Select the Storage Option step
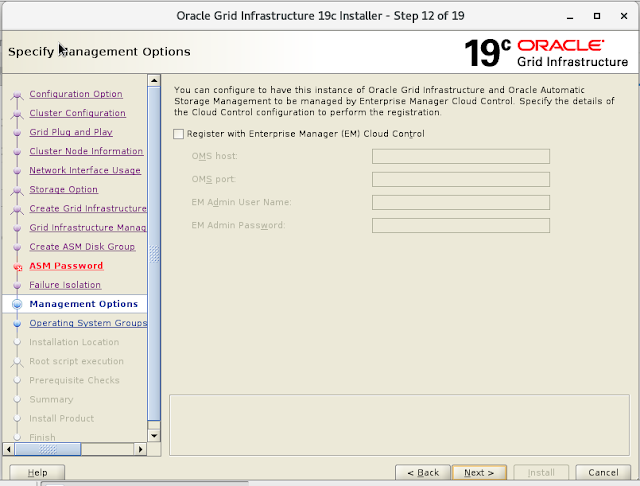This screenshot has width=640, height=486. point(64,190)
